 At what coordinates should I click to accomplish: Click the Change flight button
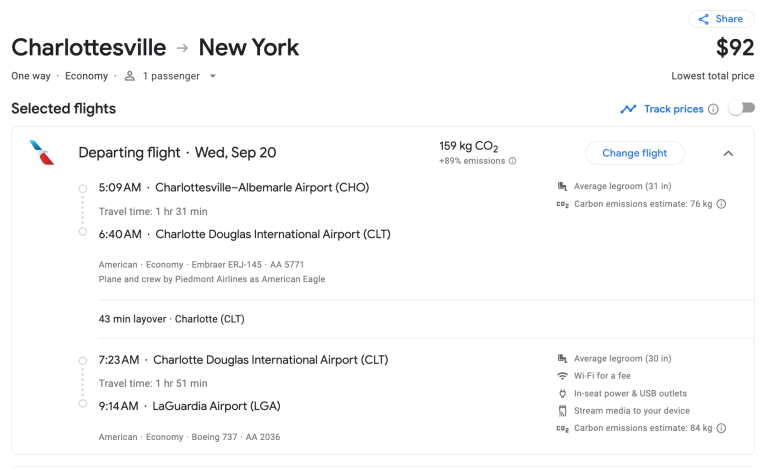click(x=634, y=153)
